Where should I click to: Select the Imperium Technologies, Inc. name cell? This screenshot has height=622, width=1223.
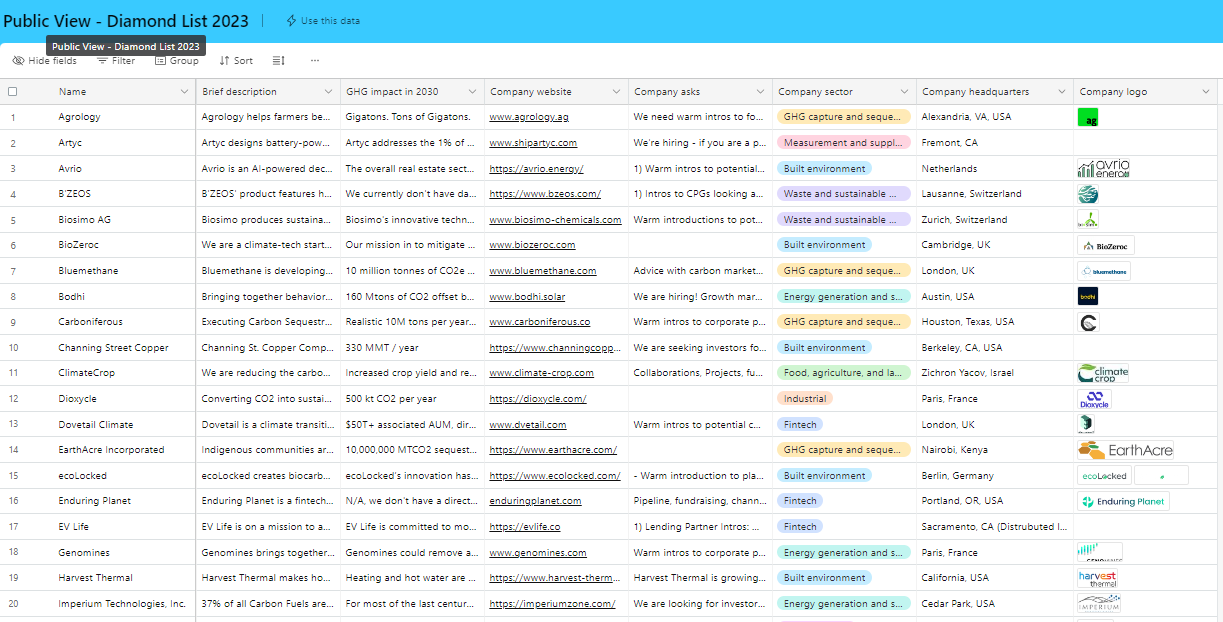pyautogui.click(x=124, y=603)
